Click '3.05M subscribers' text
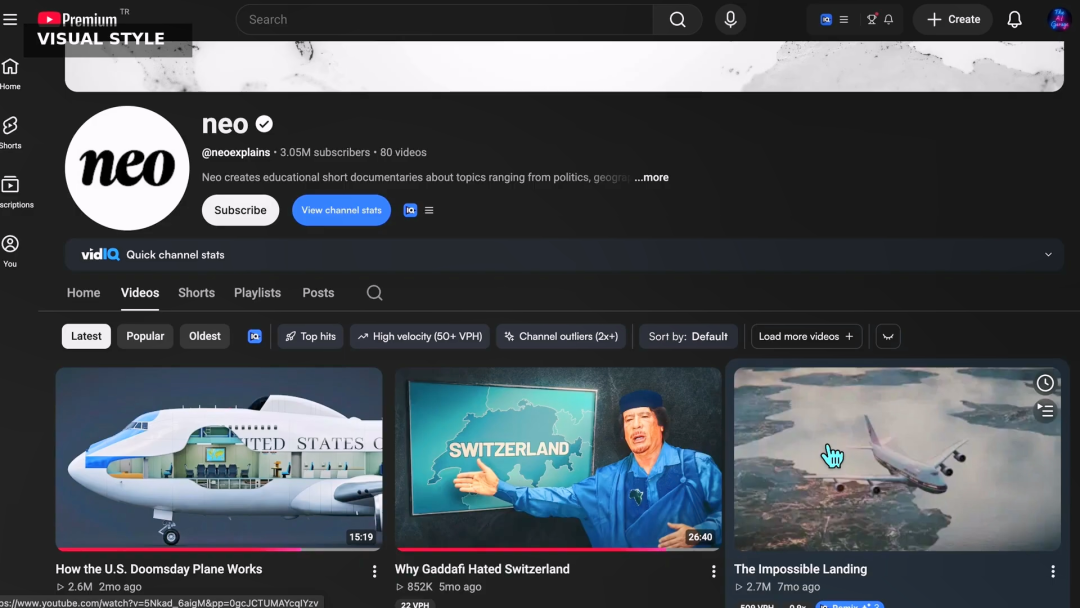 (325, 153)
